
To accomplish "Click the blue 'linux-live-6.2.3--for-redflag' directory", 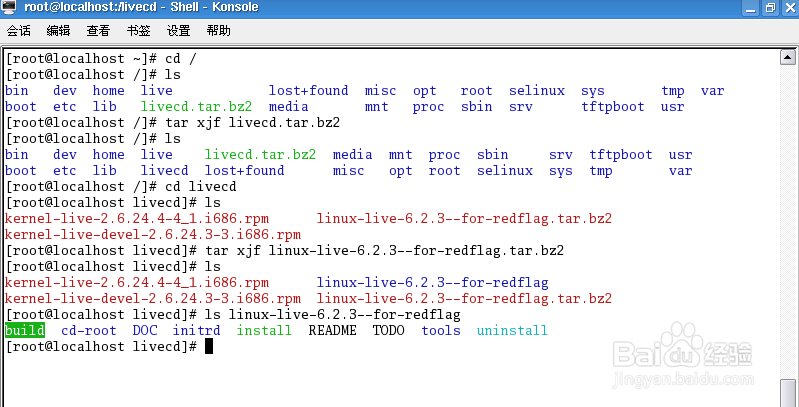I will point(432,282).
